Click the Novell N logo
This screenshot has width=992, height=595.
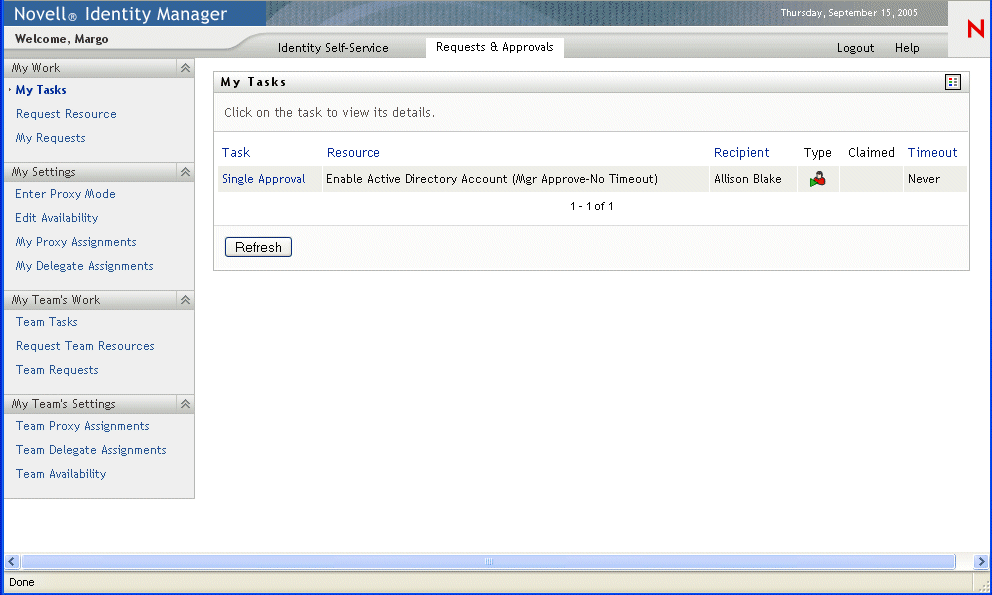pos(975,28)
